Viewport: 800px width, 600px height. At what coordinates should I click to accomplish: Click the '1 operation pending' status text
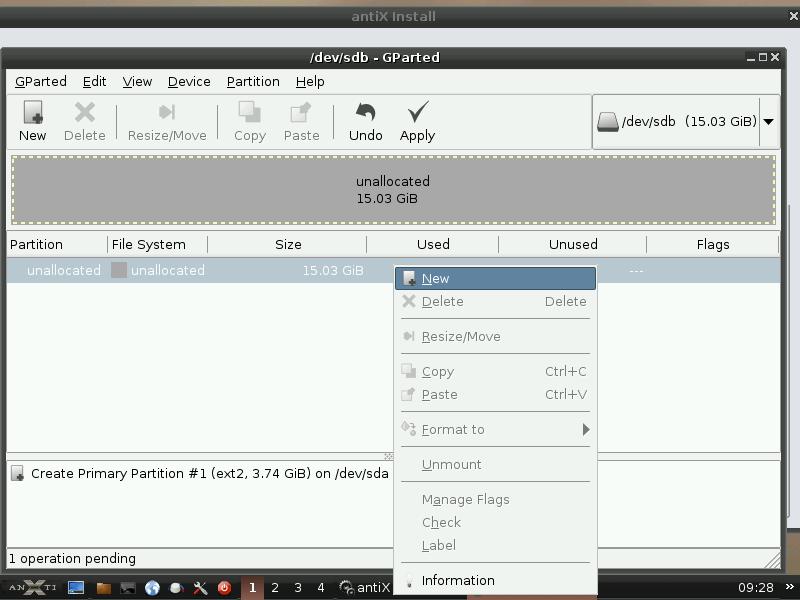pos(72,559)
